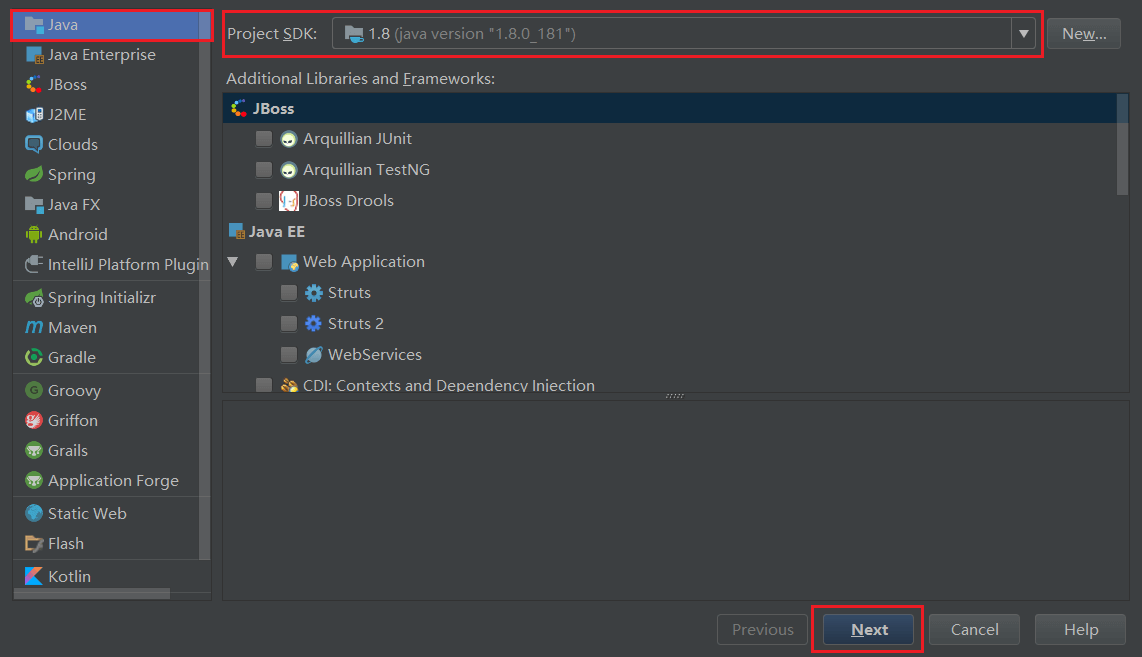Open Help for the wizard

(x=1080, y=629)
